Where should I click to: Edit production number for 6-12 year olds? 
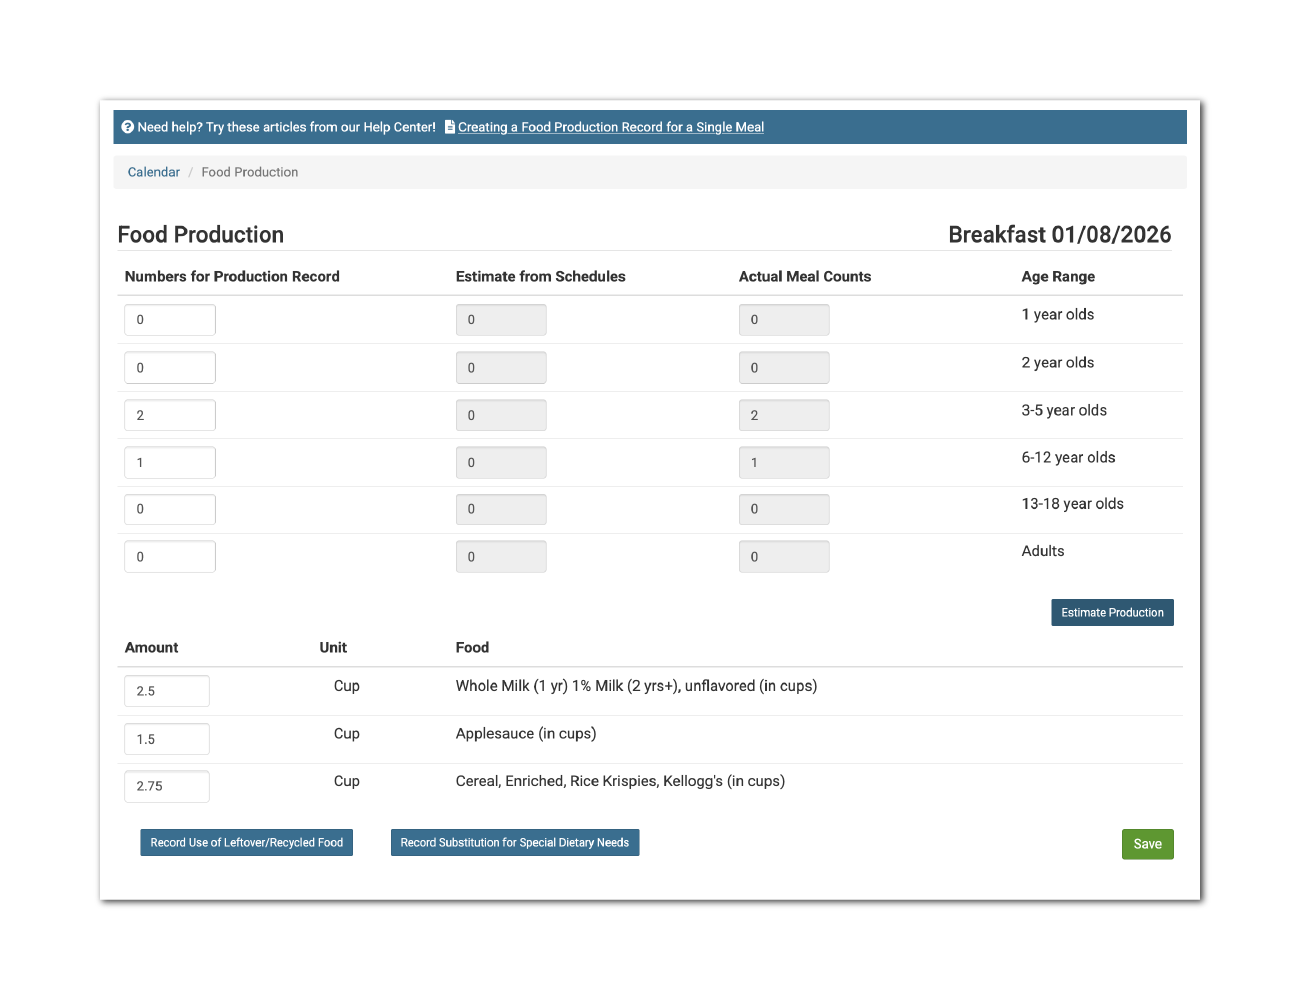tap(170, 463)
